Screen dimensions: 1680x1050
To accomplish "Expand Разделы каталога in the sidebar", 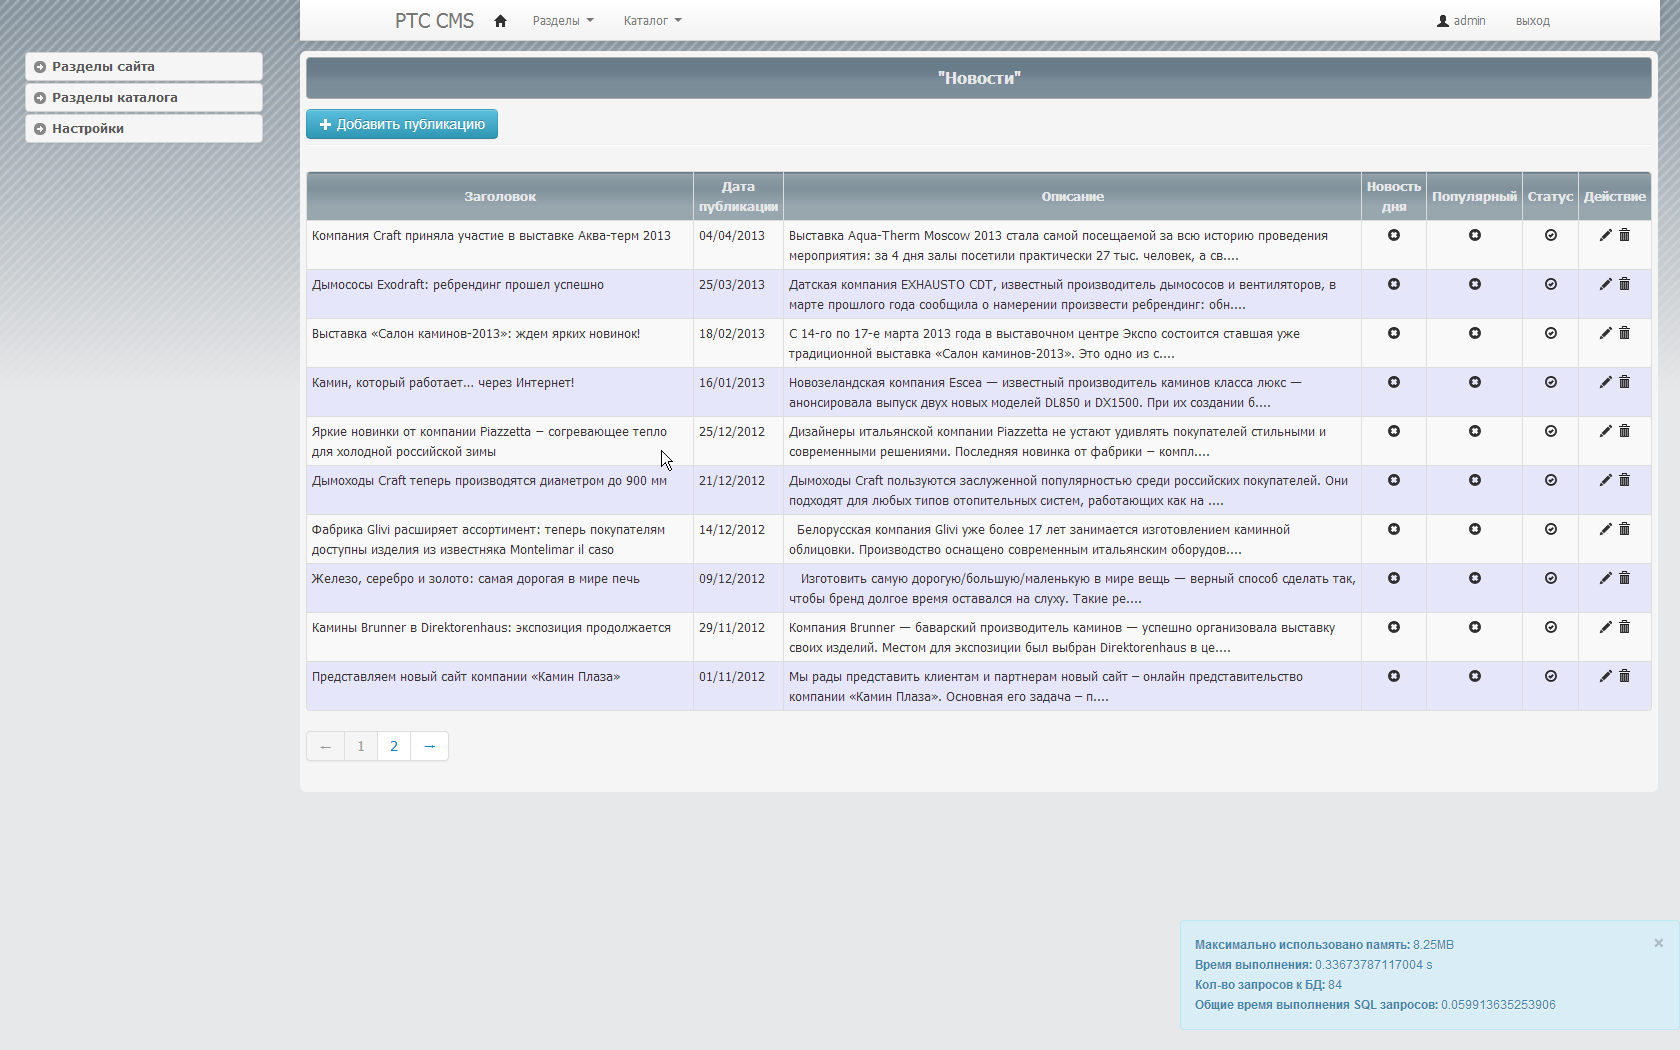I will [x=144, y=98].
